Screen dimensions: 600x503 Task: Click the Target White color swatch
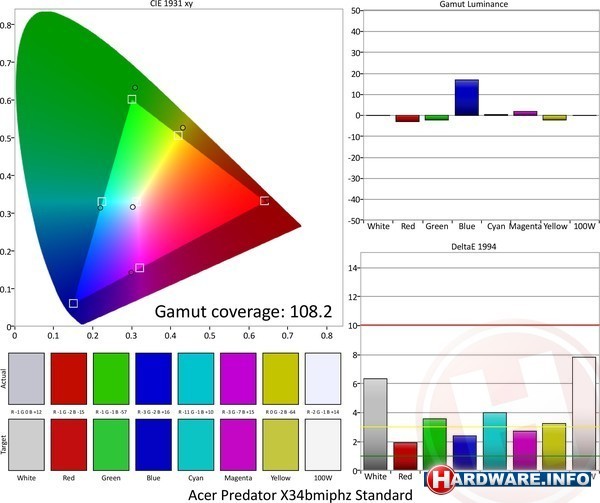pos(26,445)
